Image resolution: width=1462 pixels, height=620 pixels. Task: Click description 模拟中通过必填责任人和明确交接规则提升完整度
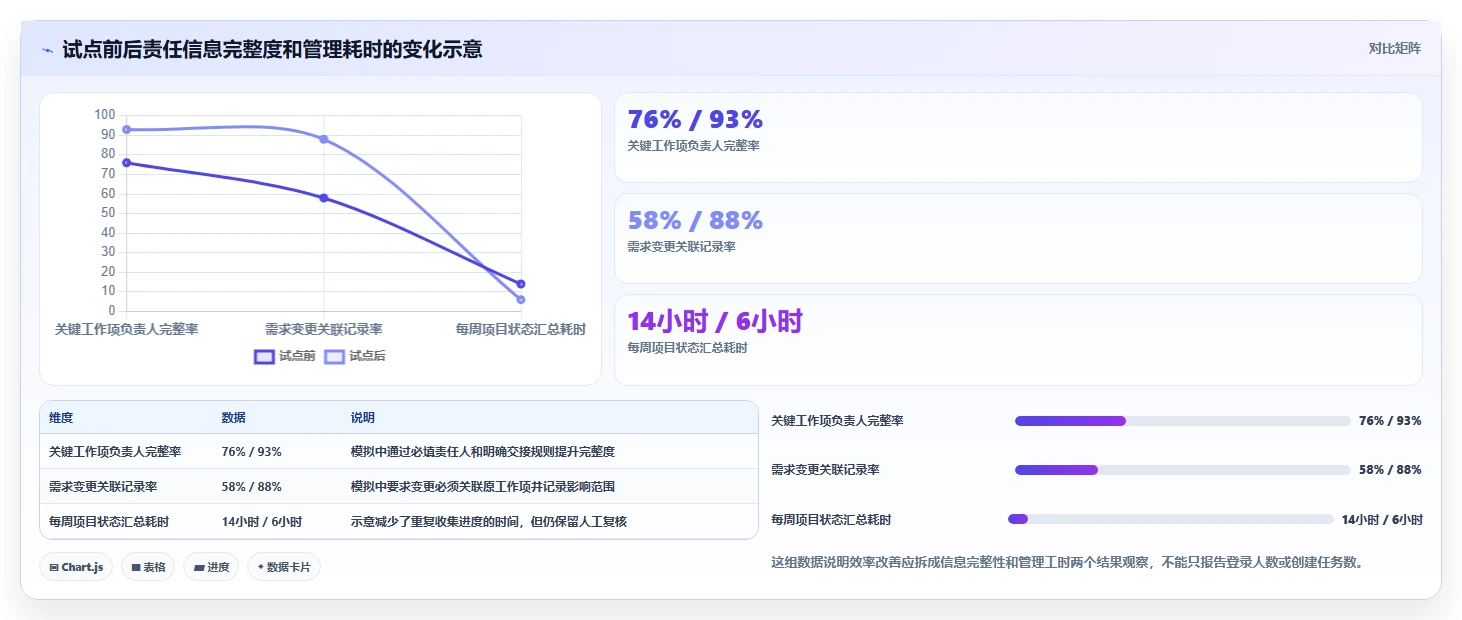coord(482,452)
